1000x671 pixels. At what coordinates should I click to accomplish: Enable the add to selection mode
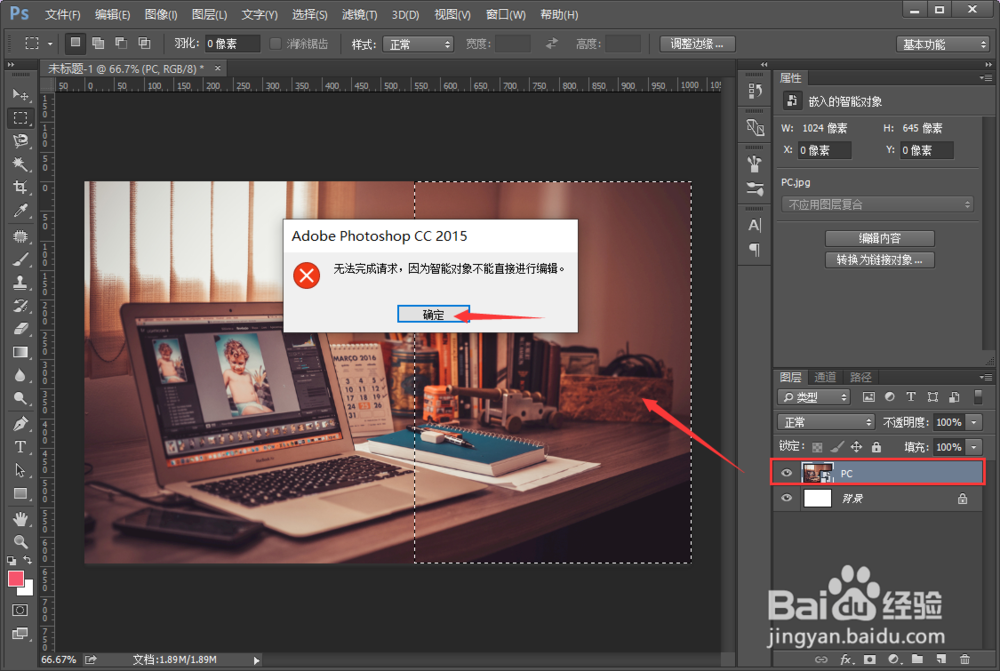(98, 43)
